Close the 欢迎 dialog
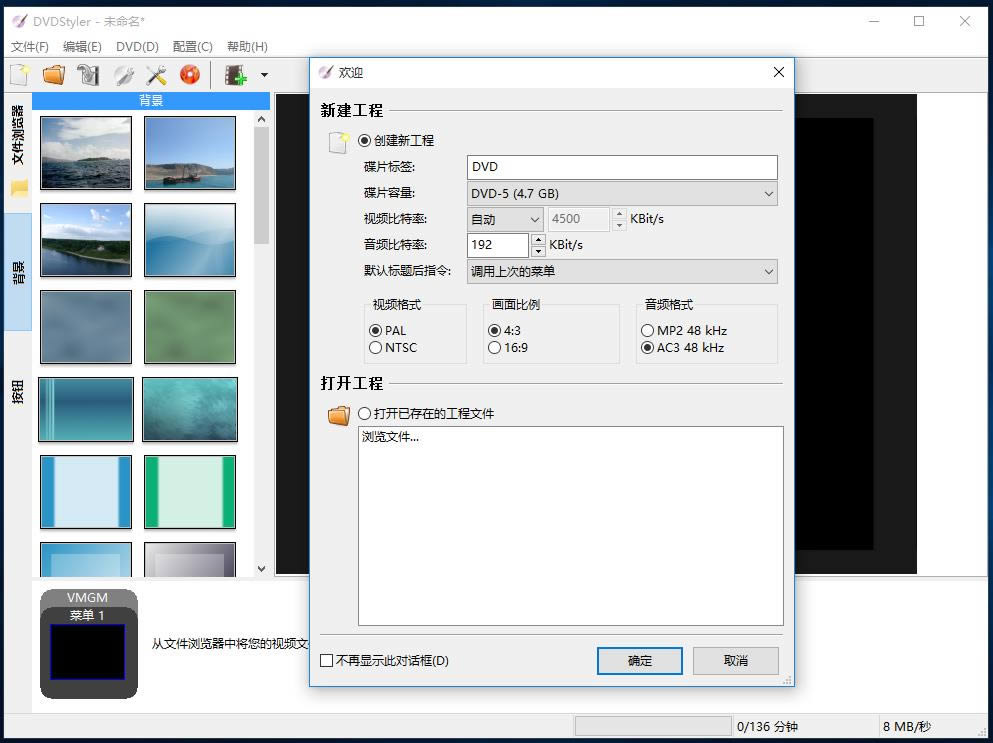Screen dimensions: 993x743 779,72
